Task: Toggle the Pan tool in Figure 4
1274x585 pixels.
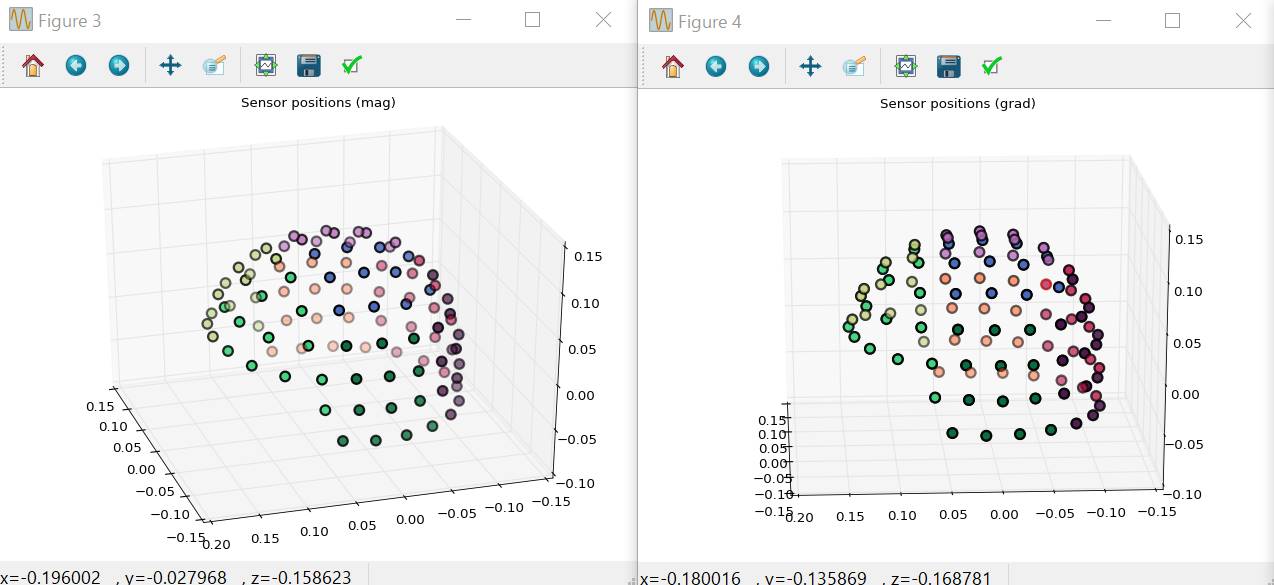Action: pos(810,66)
